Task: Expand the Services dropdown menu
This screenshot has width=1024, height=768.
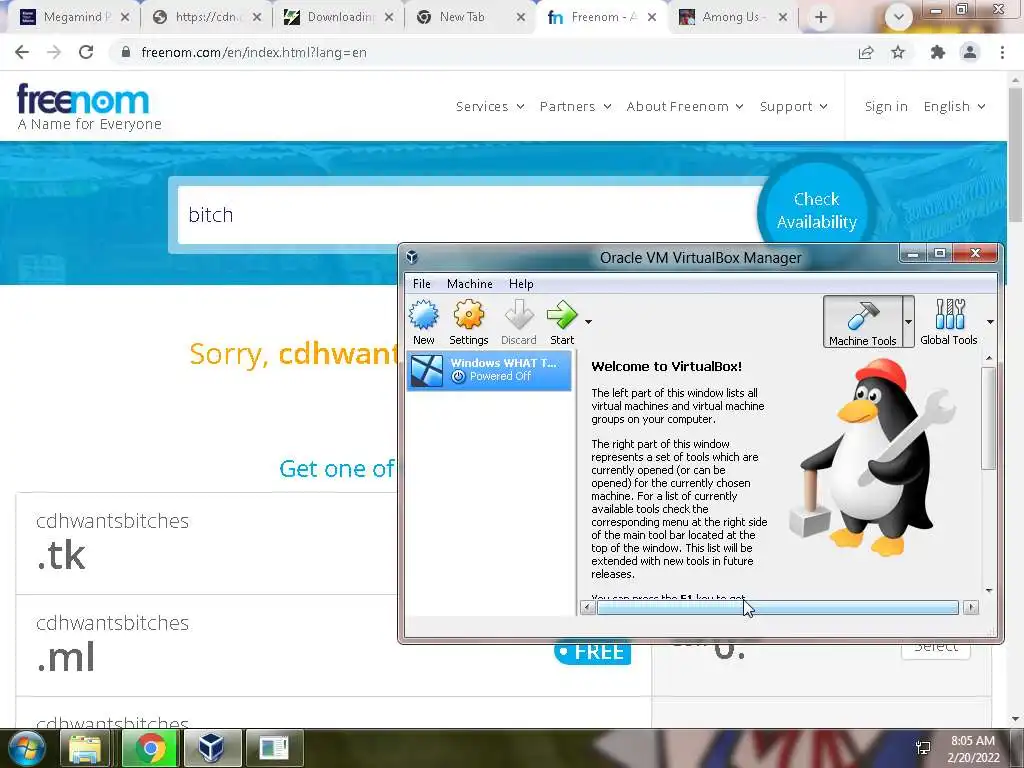Action: [490, 106]
